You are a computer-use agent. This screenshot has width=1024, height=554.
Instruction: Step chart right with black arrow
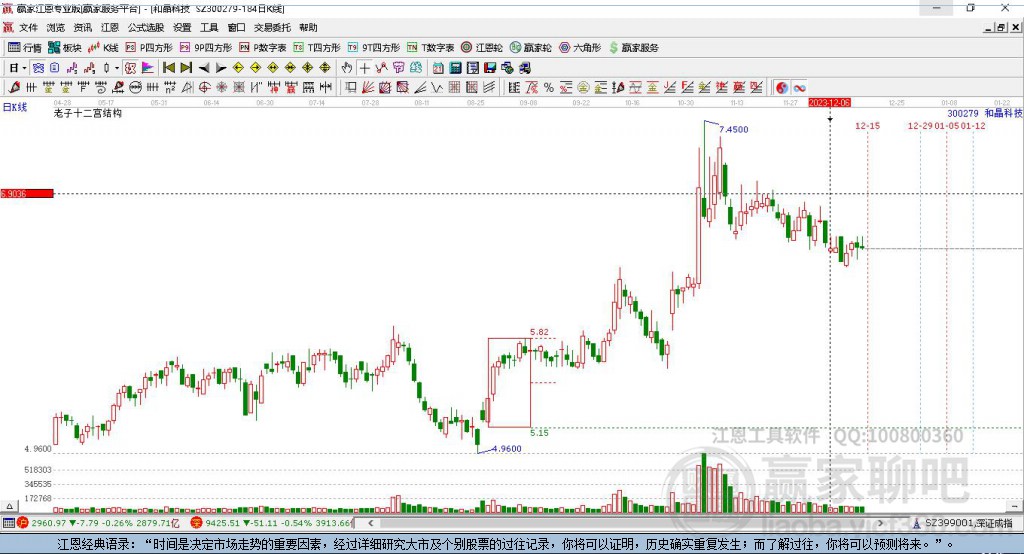tap(221, 68)
